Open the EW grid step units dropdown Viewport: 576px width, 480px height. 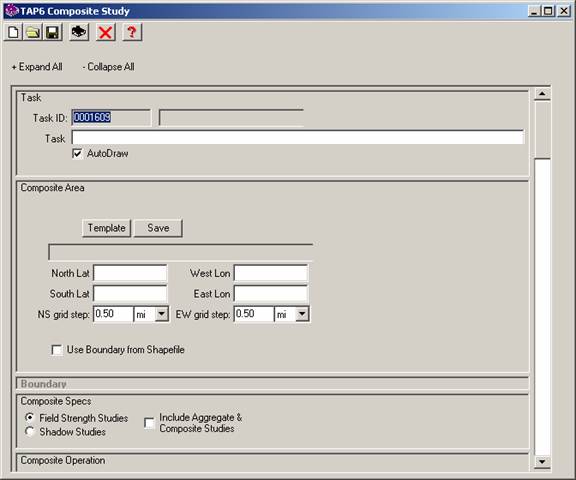pyautogui.click(x=302, y=314)
